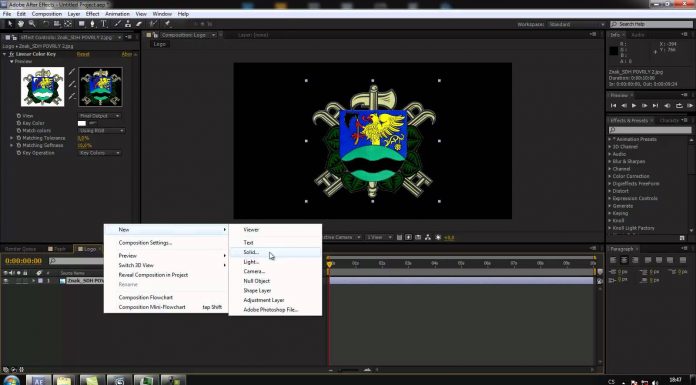The image size is (696, 385).
Task: Create new bin in Effects & Presets
Action: [x=682, y=238]
